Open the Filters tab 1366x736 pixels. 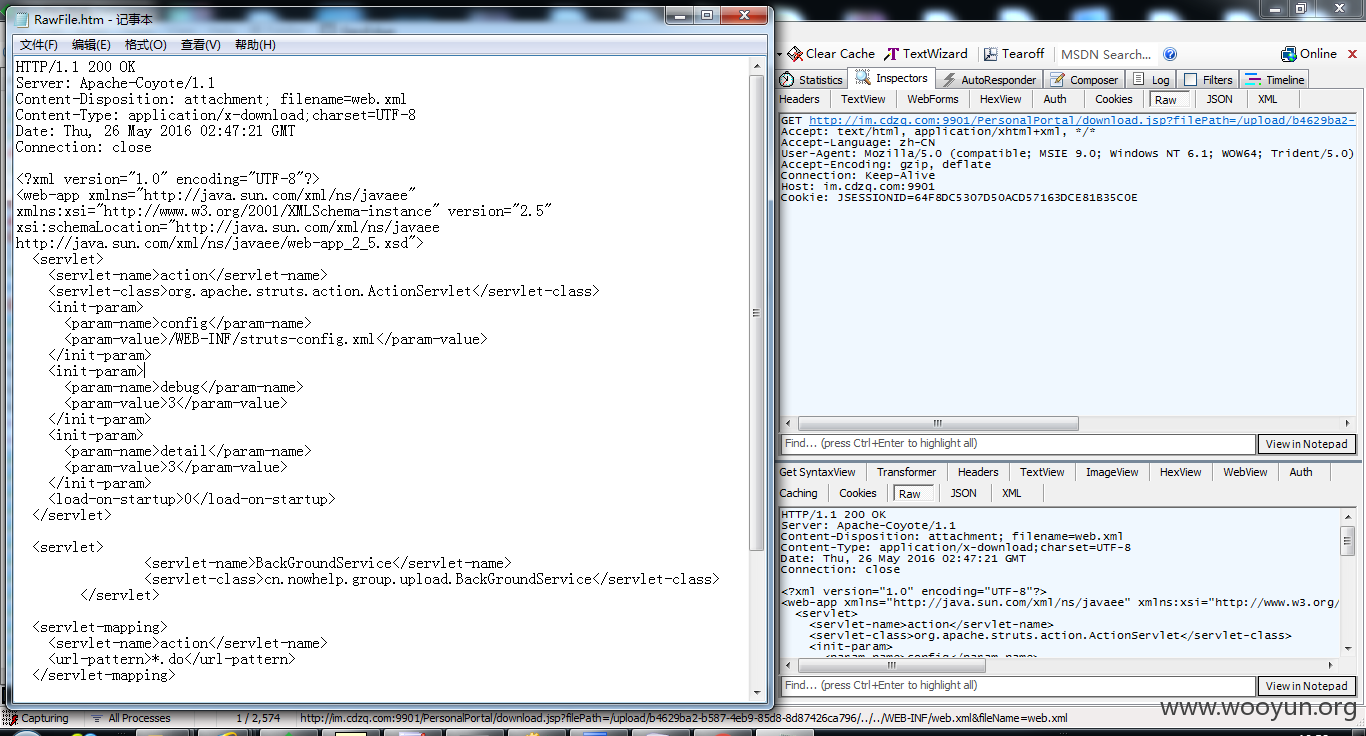(x=1208, y=79)
